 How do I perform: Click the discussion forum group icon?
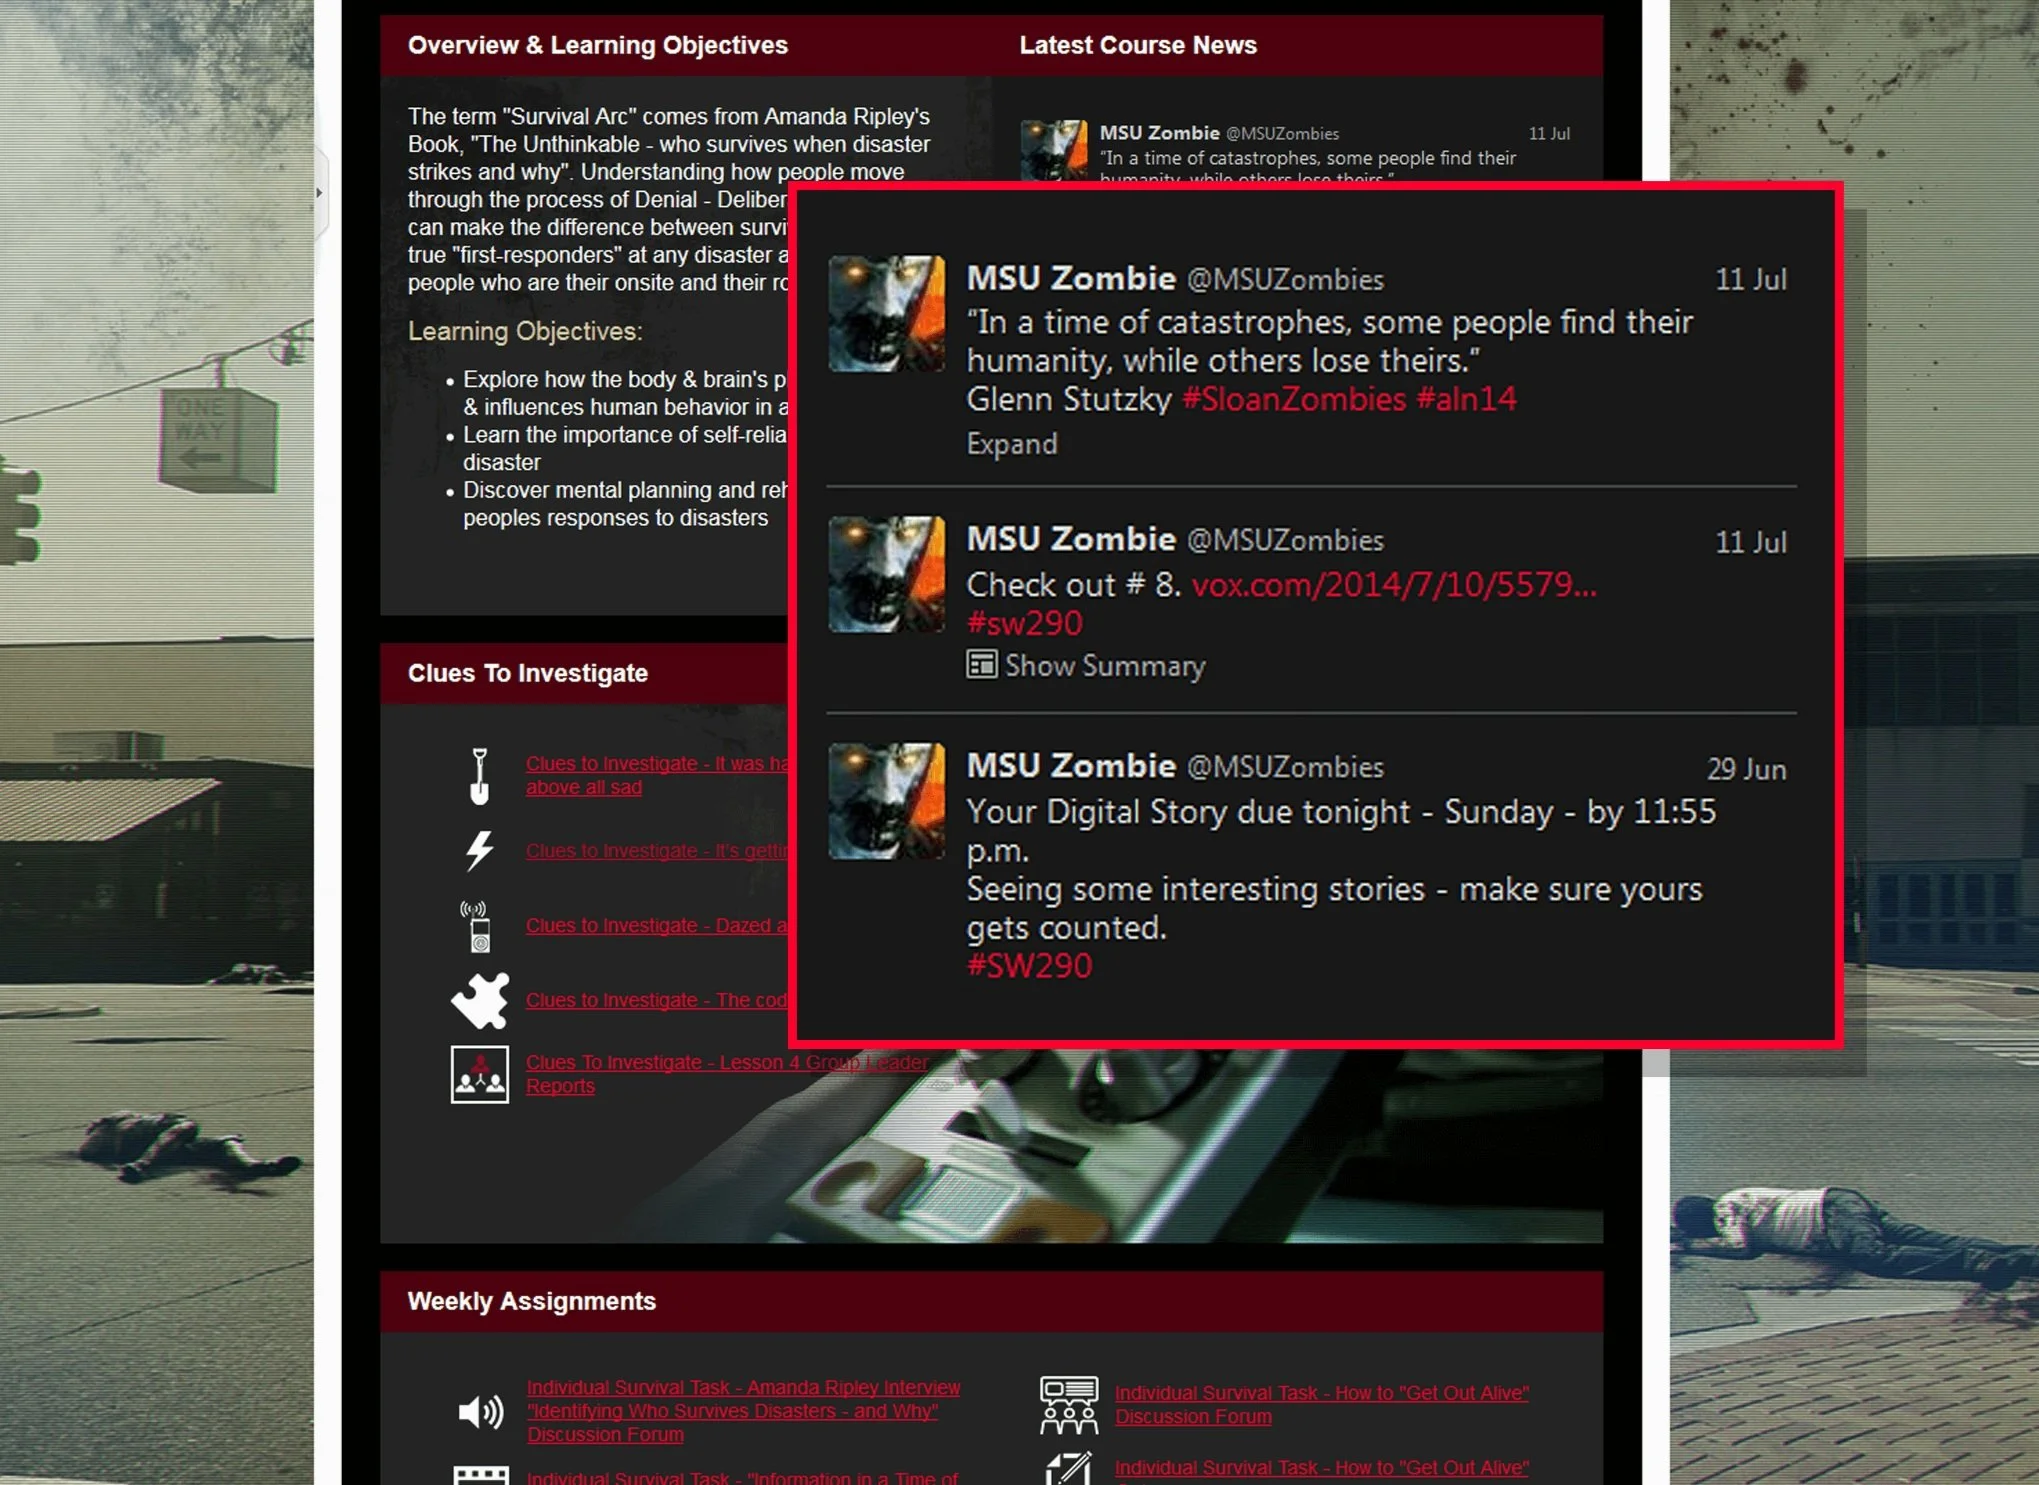pyautogui.click(x=1068, y=1404)
